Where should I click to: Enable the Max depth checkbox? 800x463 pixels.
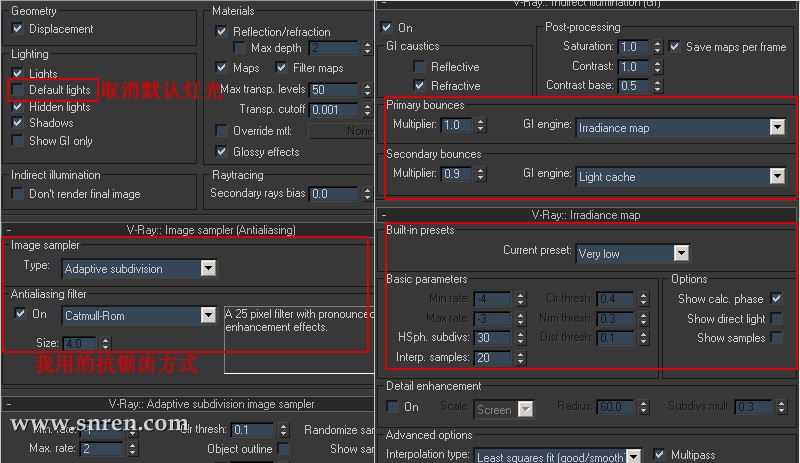pos(239,48)
